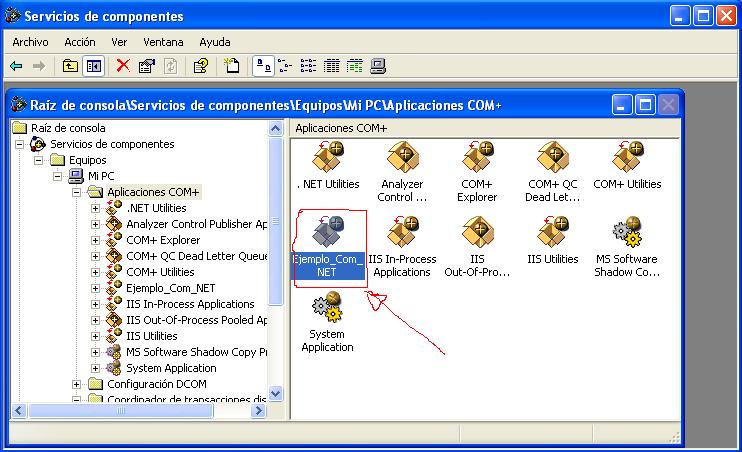
Task: Click tree pane scroll left arrow
Action: coord(19,411)
